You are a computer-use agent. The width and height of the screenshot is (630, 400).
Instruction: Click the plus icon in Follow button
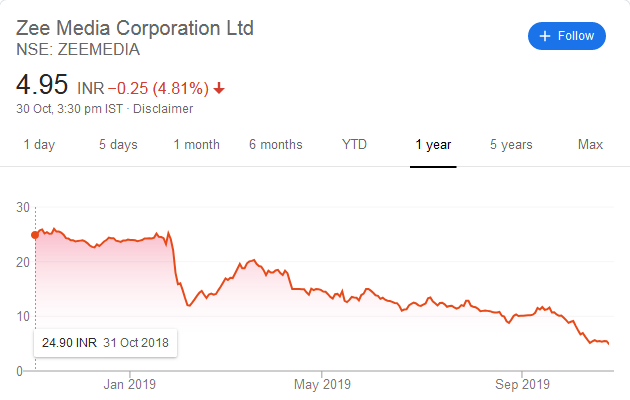(545, 36)
